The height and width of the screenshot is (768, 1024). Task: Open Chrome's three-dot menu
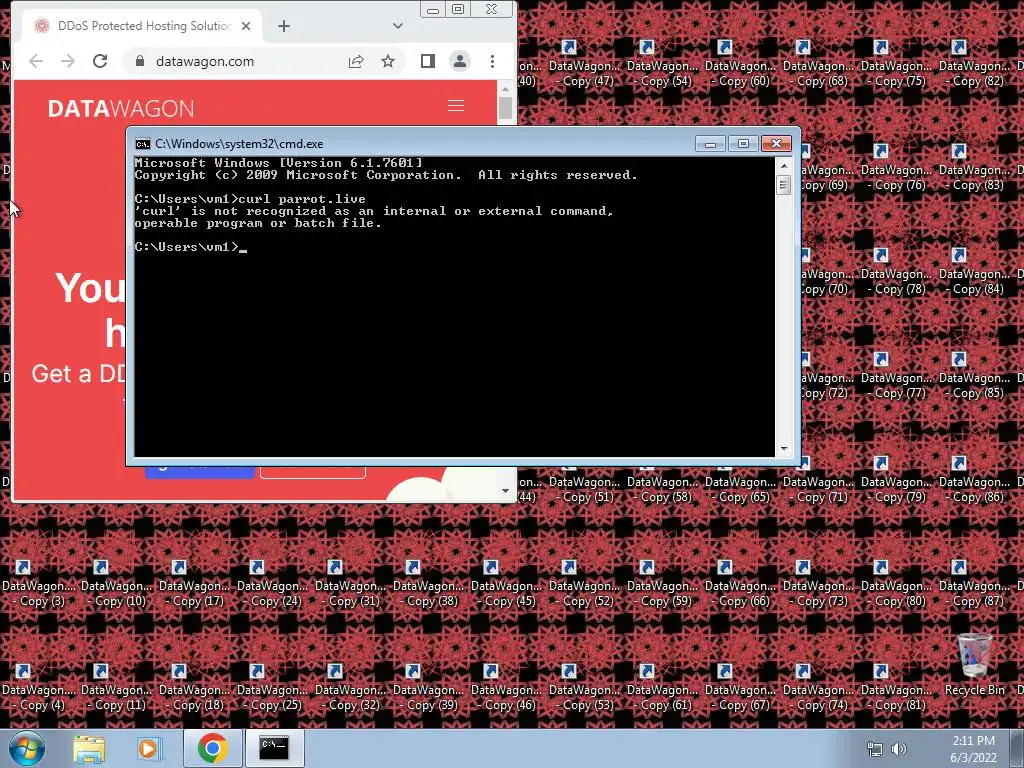click(492, 61)
